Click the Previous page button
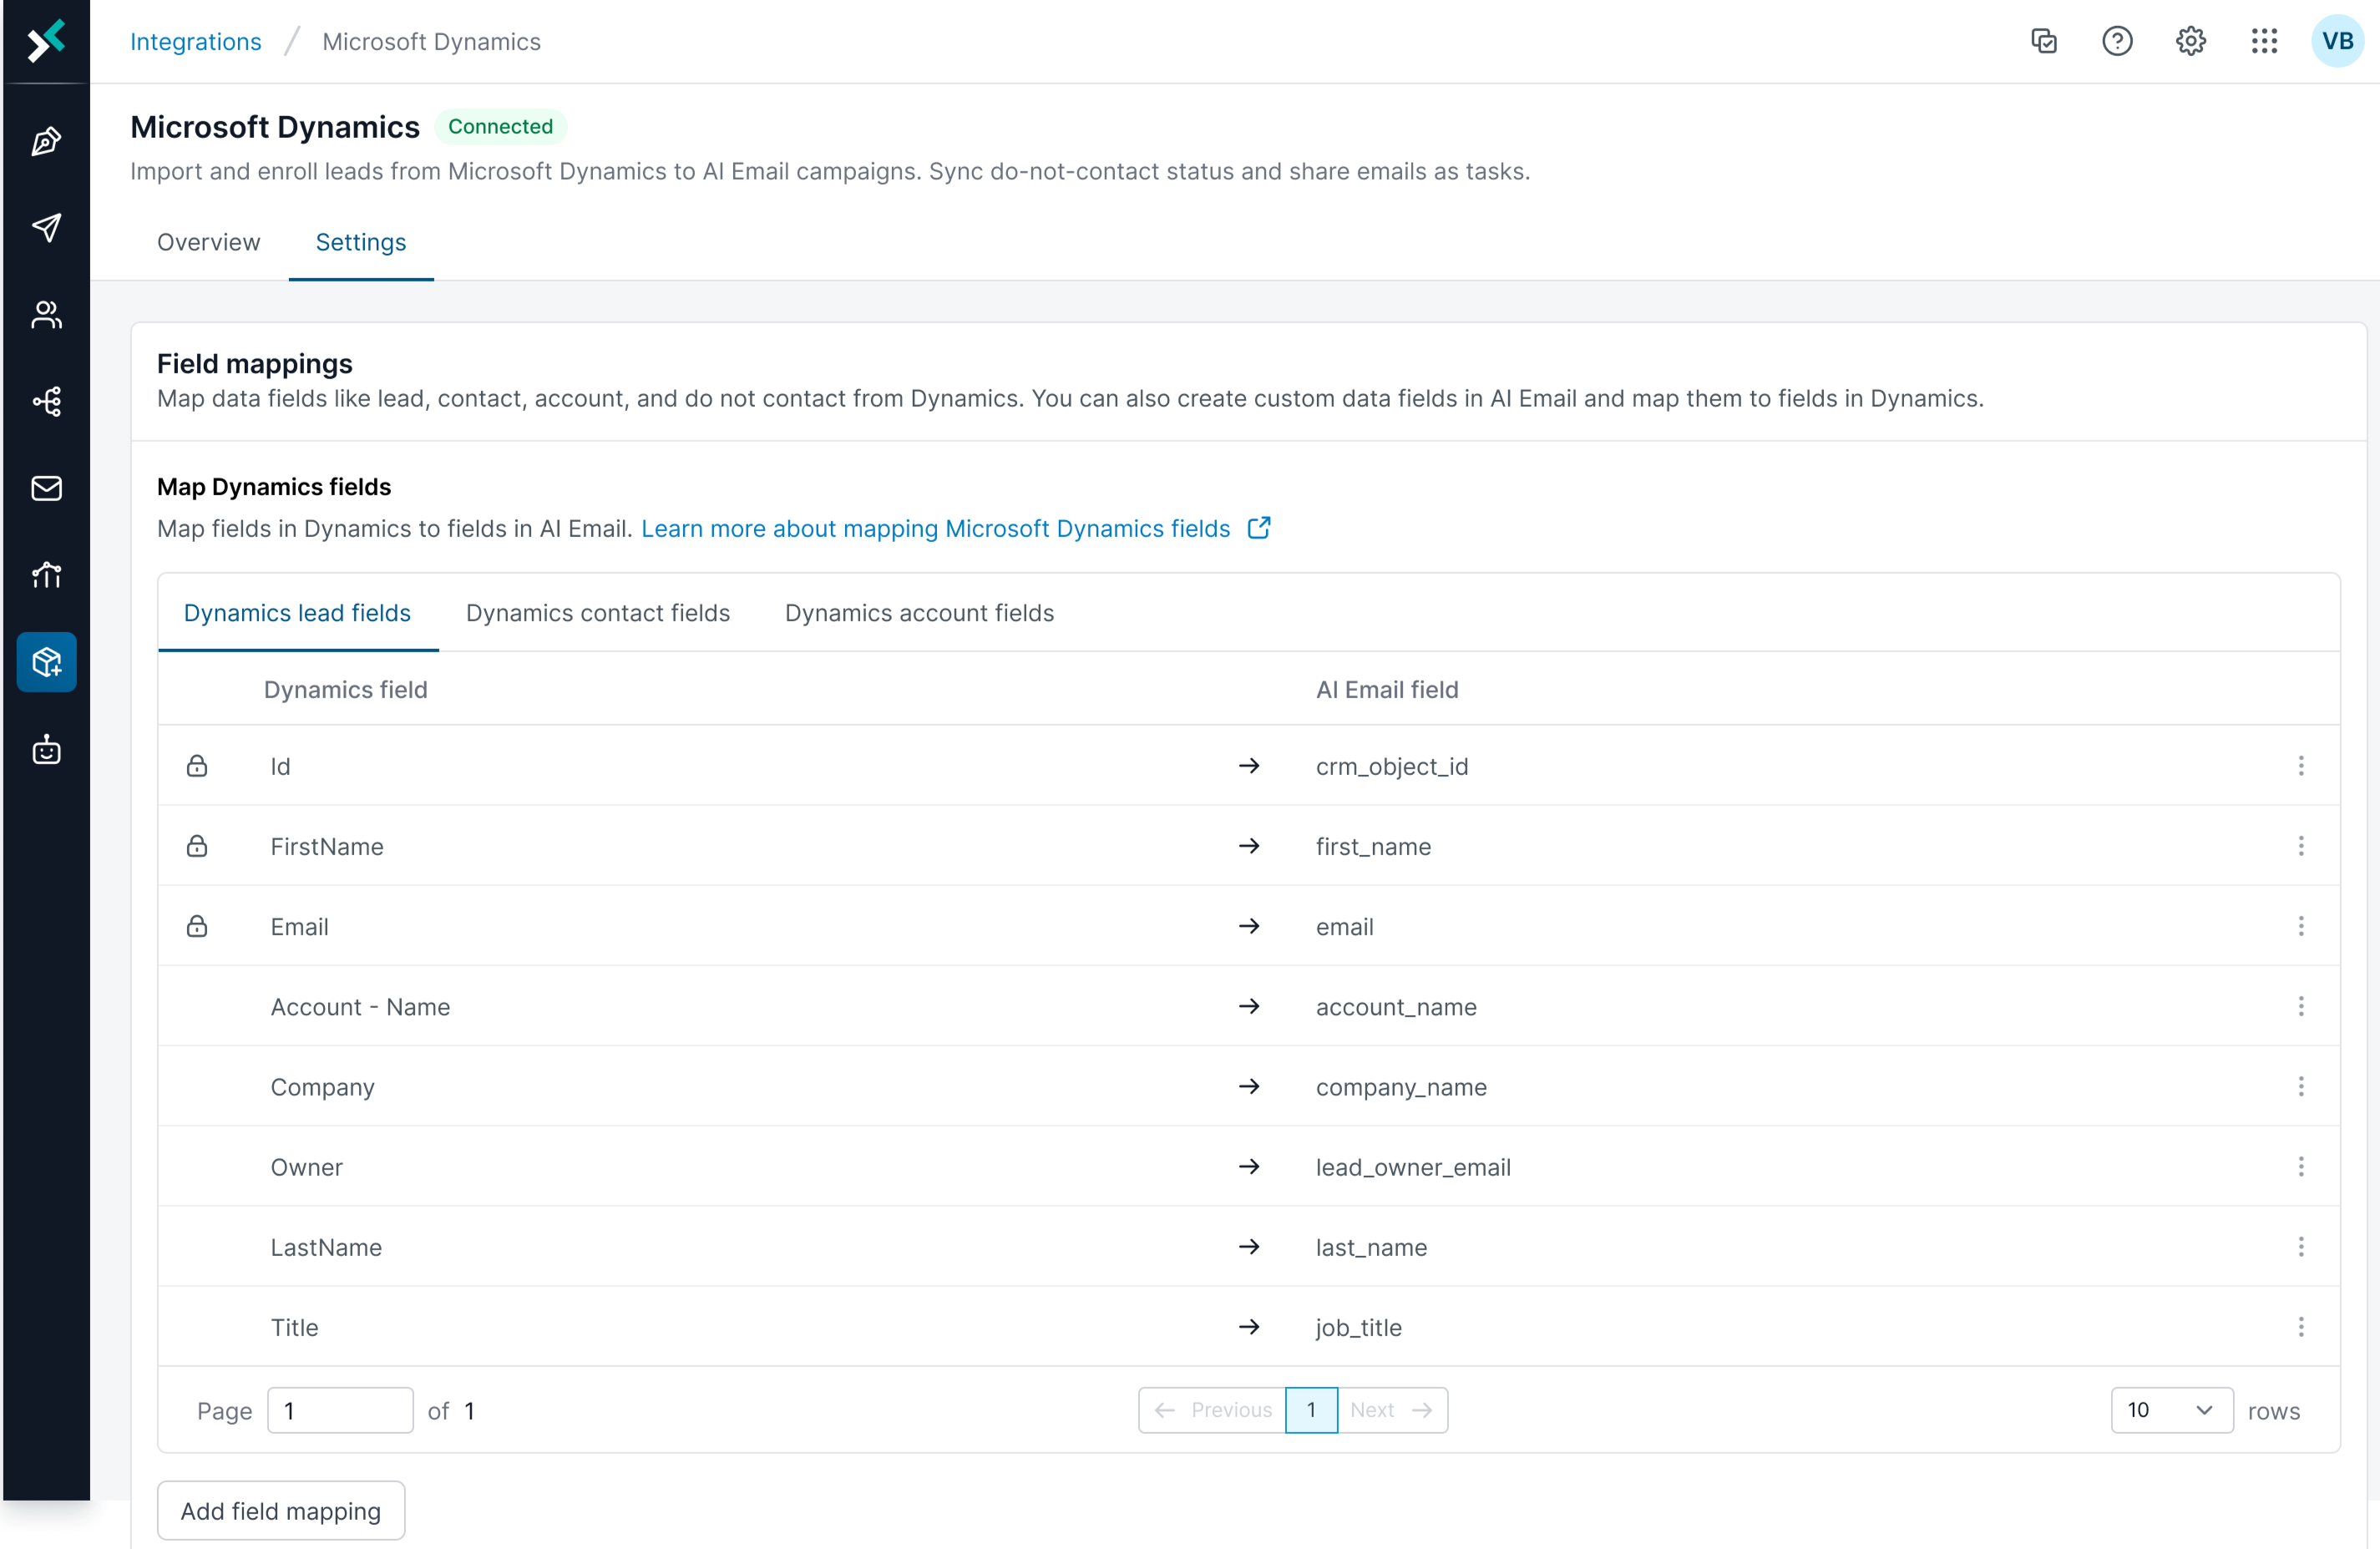 (1212, 1410)
